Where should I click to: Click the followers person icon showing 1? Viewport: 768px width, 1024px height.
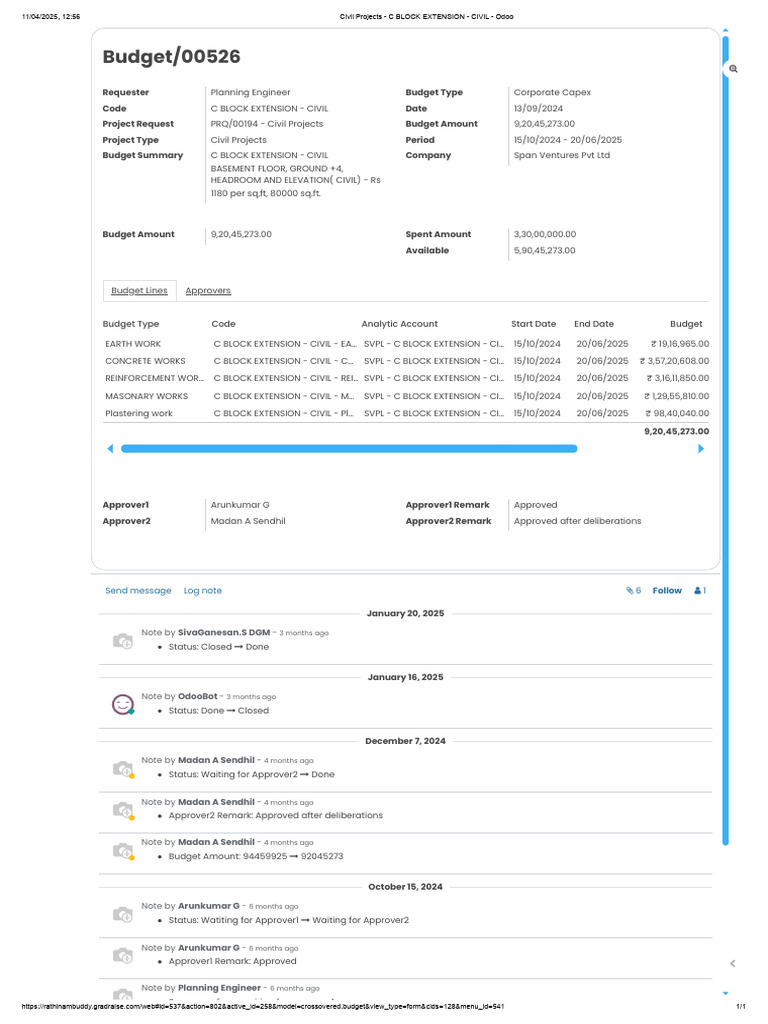point(700,590)
